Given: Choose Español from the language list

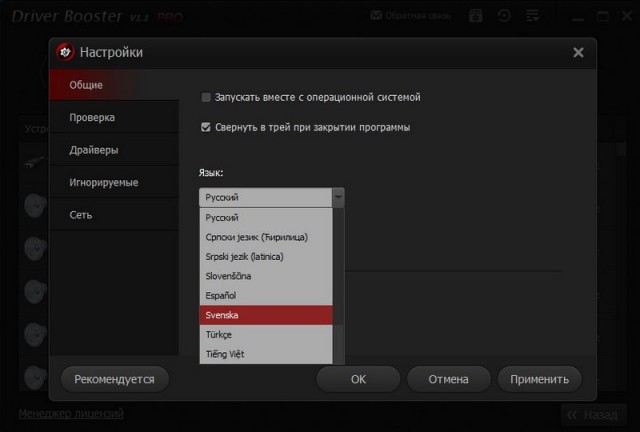Looking at the screenshot, I should click(265, 296).
